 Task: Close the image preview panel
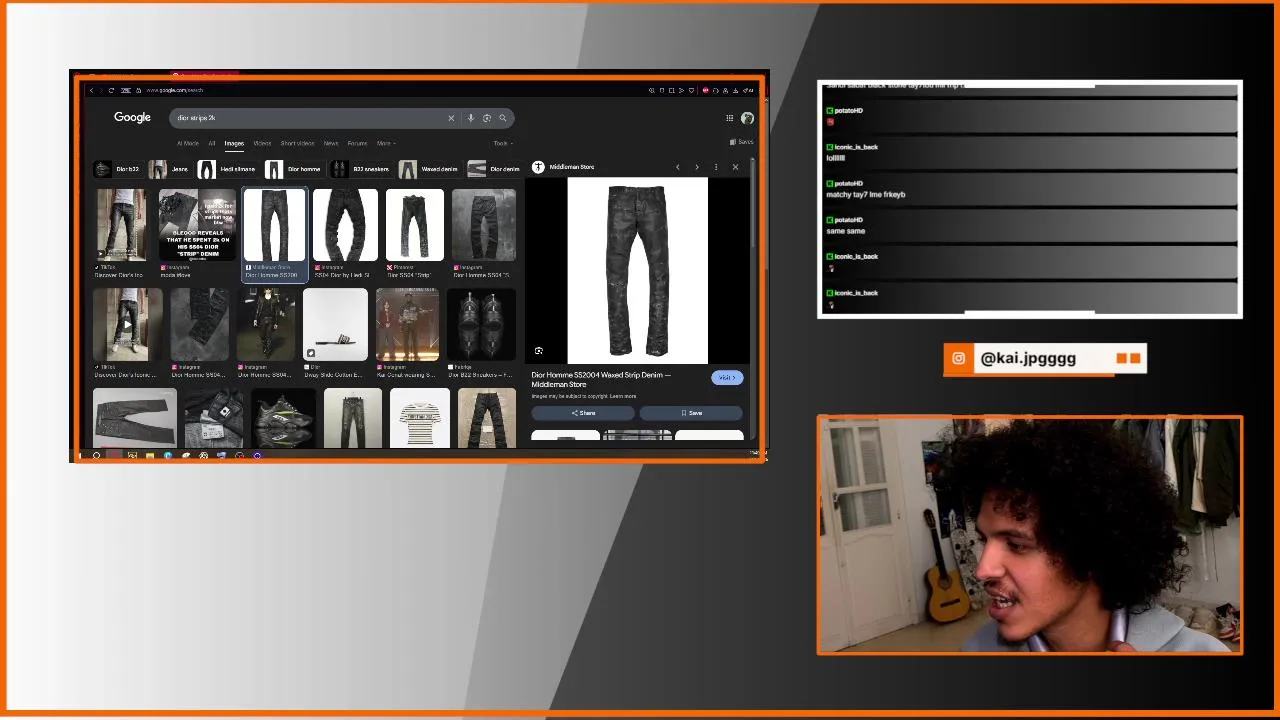click(735, 167)
